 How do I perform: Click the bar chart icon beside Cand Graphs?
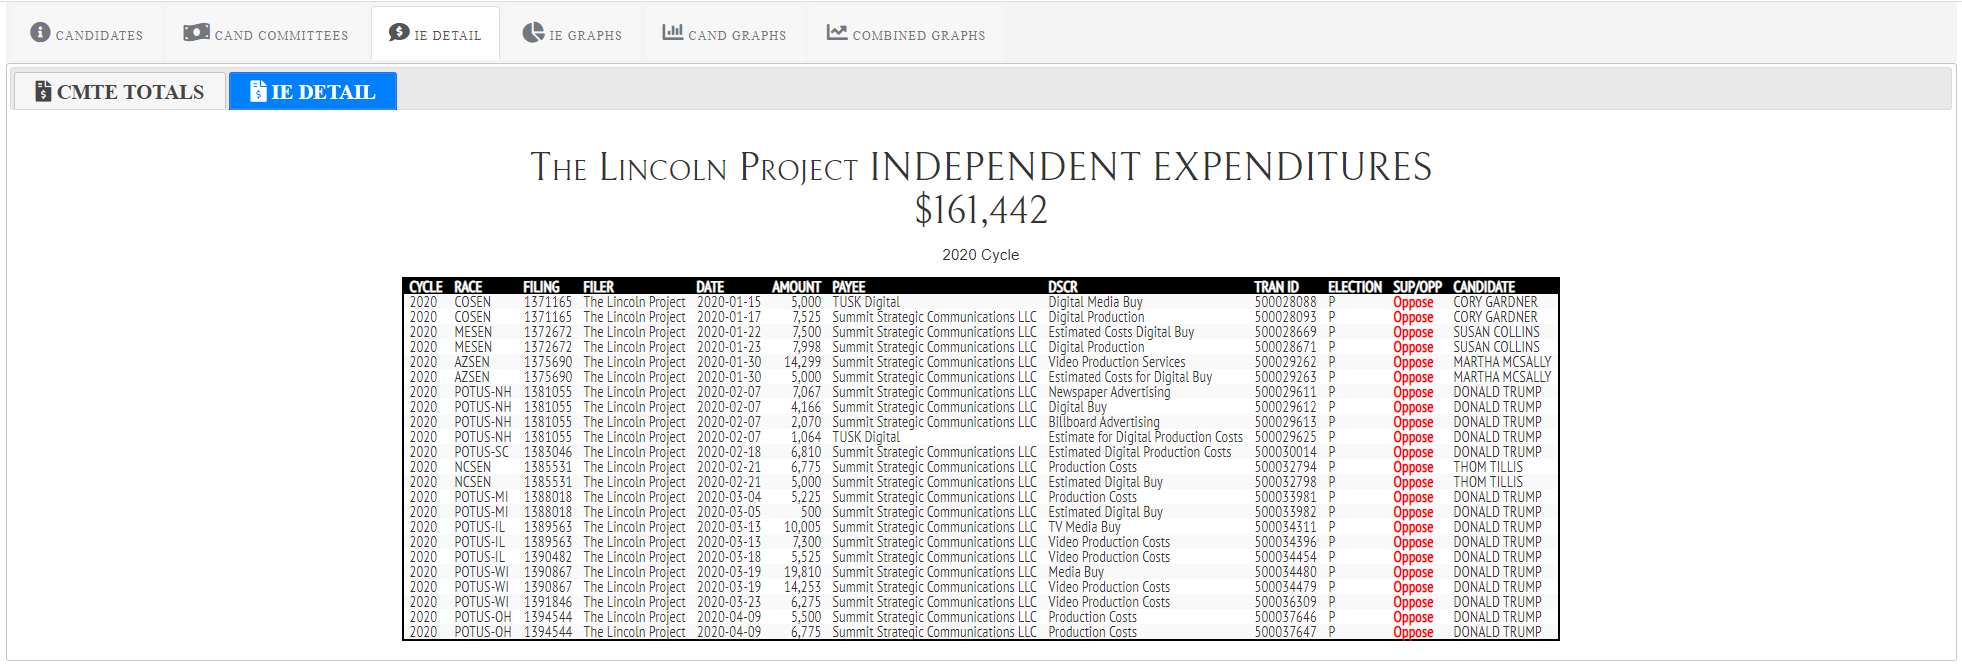tap(672, 32)
